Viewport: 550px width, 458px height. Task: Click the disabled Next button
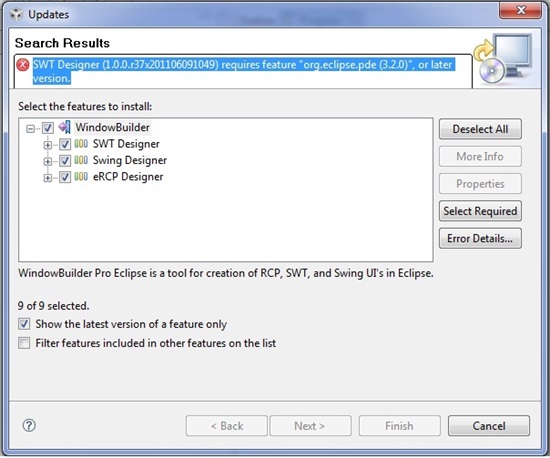pos(310,426)
